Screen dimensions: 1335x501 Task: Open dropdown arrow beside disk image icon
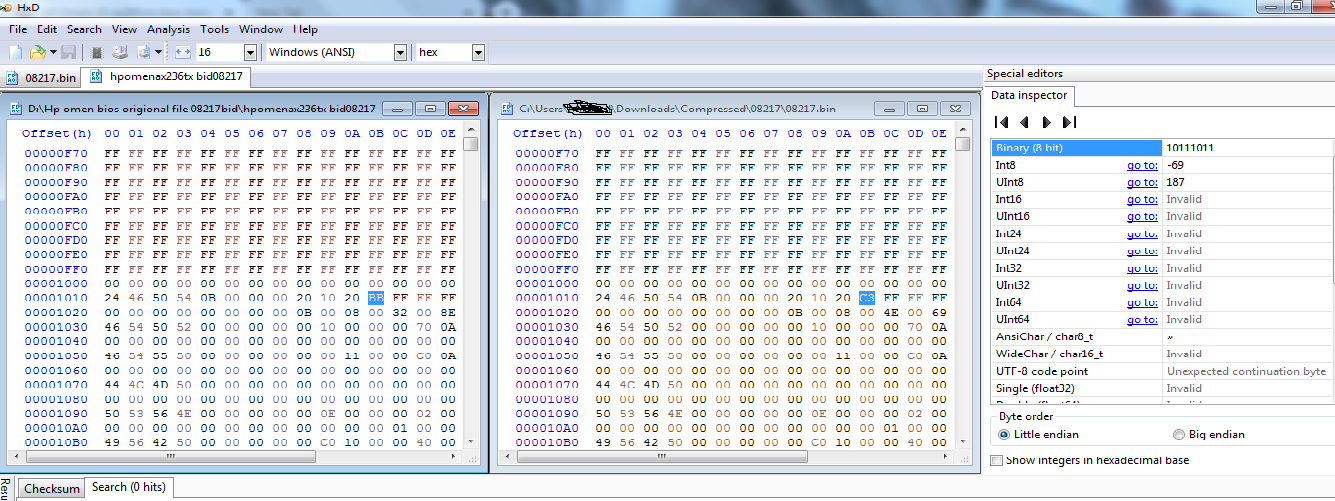(x=159, y=52)
